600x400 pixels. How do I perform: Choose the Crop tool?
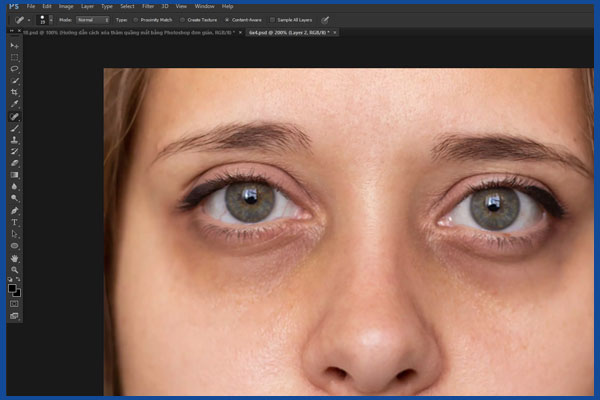tap(14, 92)
